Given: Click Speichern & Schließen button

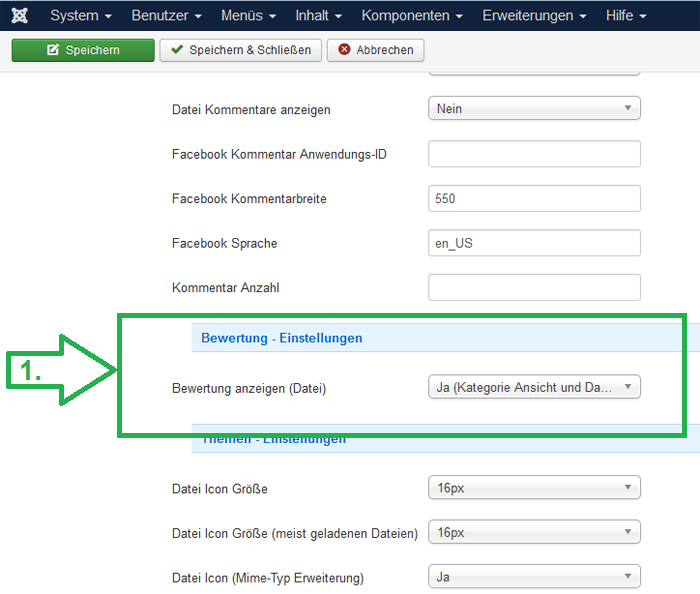Looking at the screenshot, I should pos(241,50).
